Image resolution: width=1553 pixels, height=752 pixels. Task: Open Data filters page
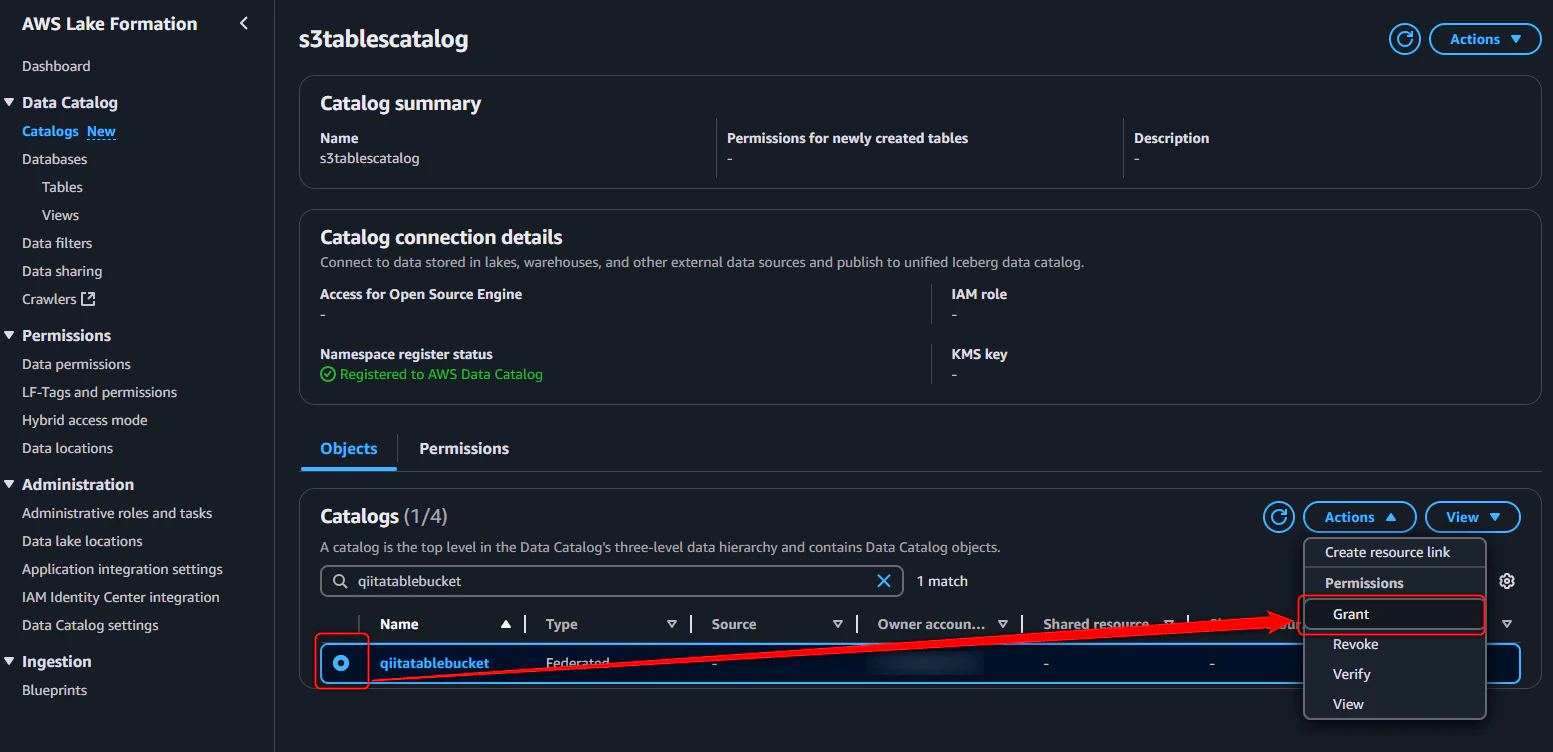[57, 243]
